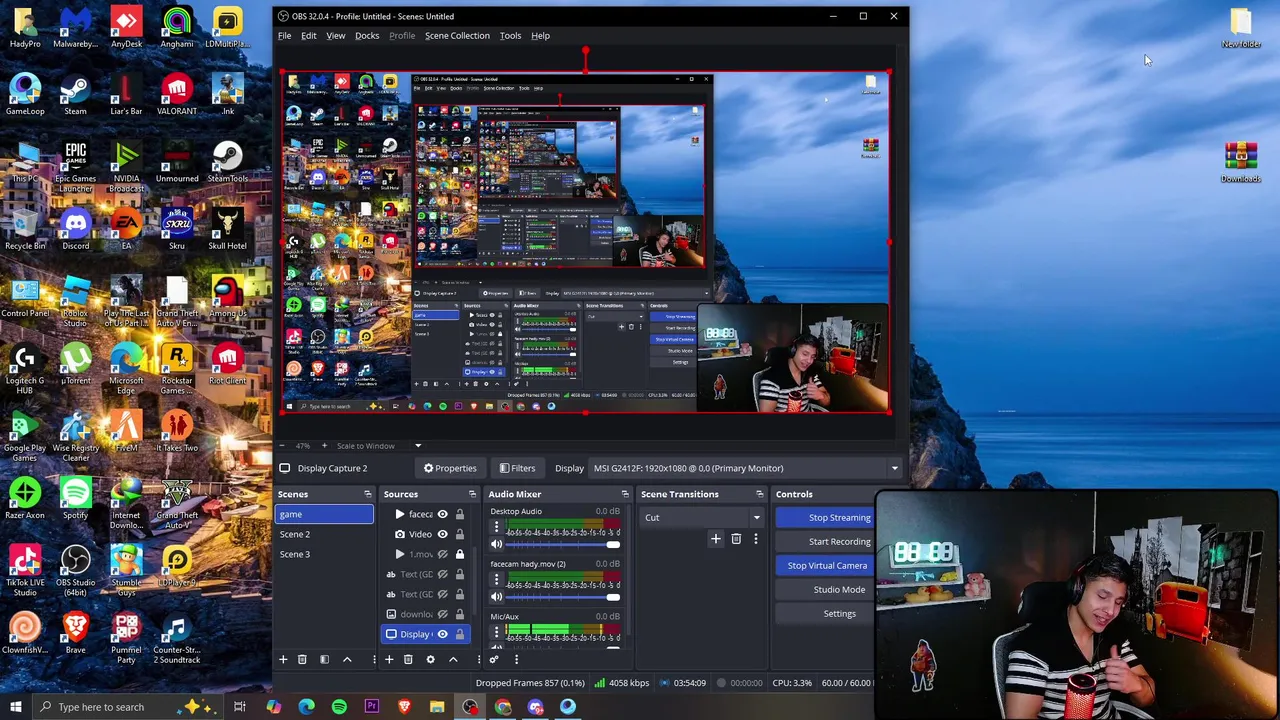The width and height of the screenshot is (1280, 720).
Task: Click Start Recording button
Action: click(x=825, y=542)
